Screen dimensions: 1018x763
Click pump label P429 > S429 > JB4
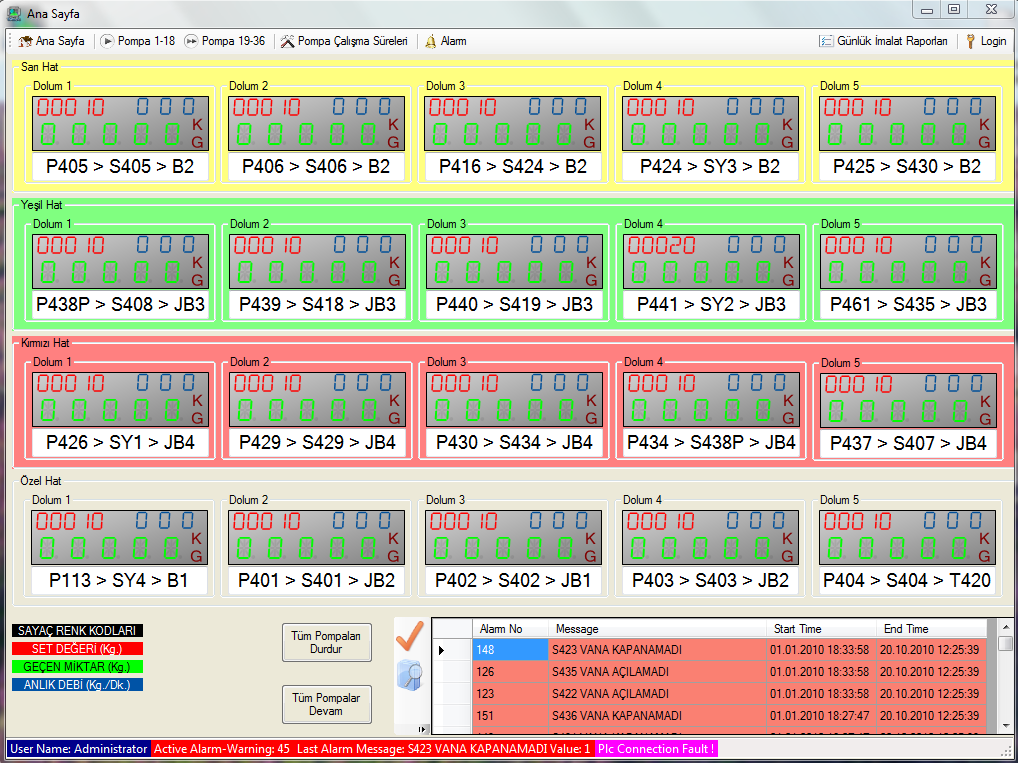pyautogui.click(x=317, y=443)
